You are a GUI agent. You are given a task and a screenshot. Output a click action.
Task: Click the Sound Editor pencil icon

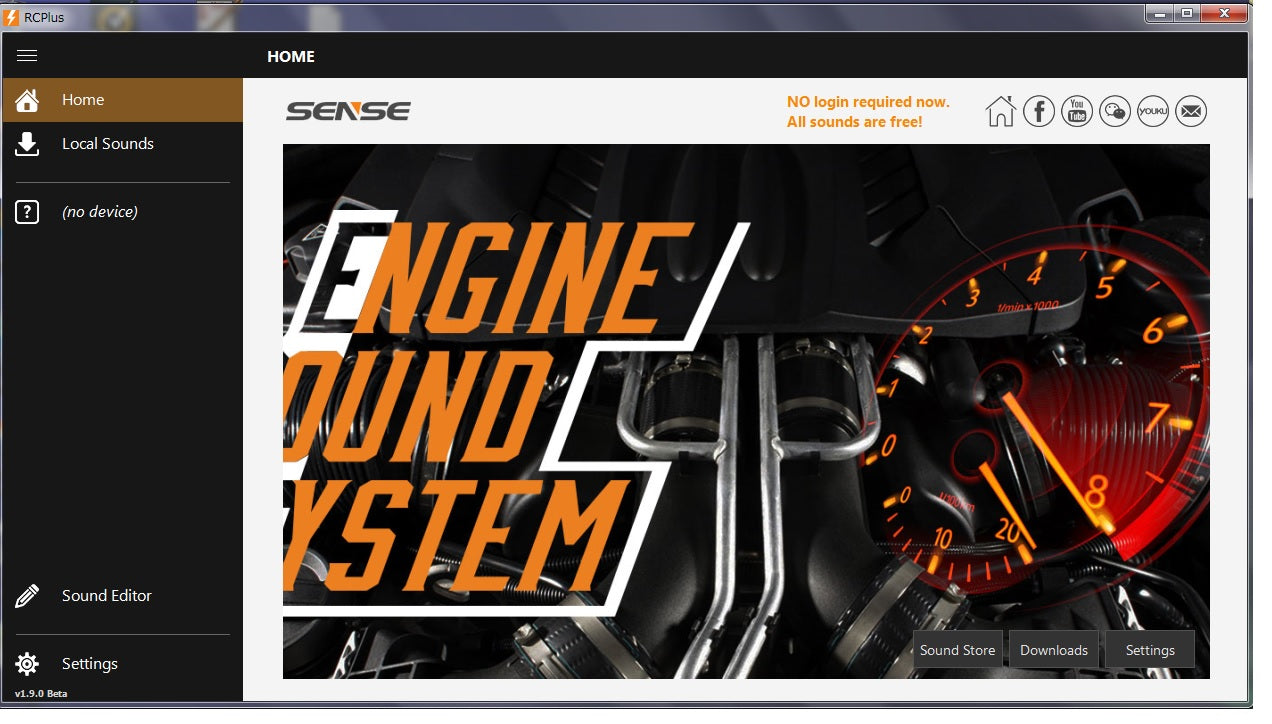click(x=27, y=596)
